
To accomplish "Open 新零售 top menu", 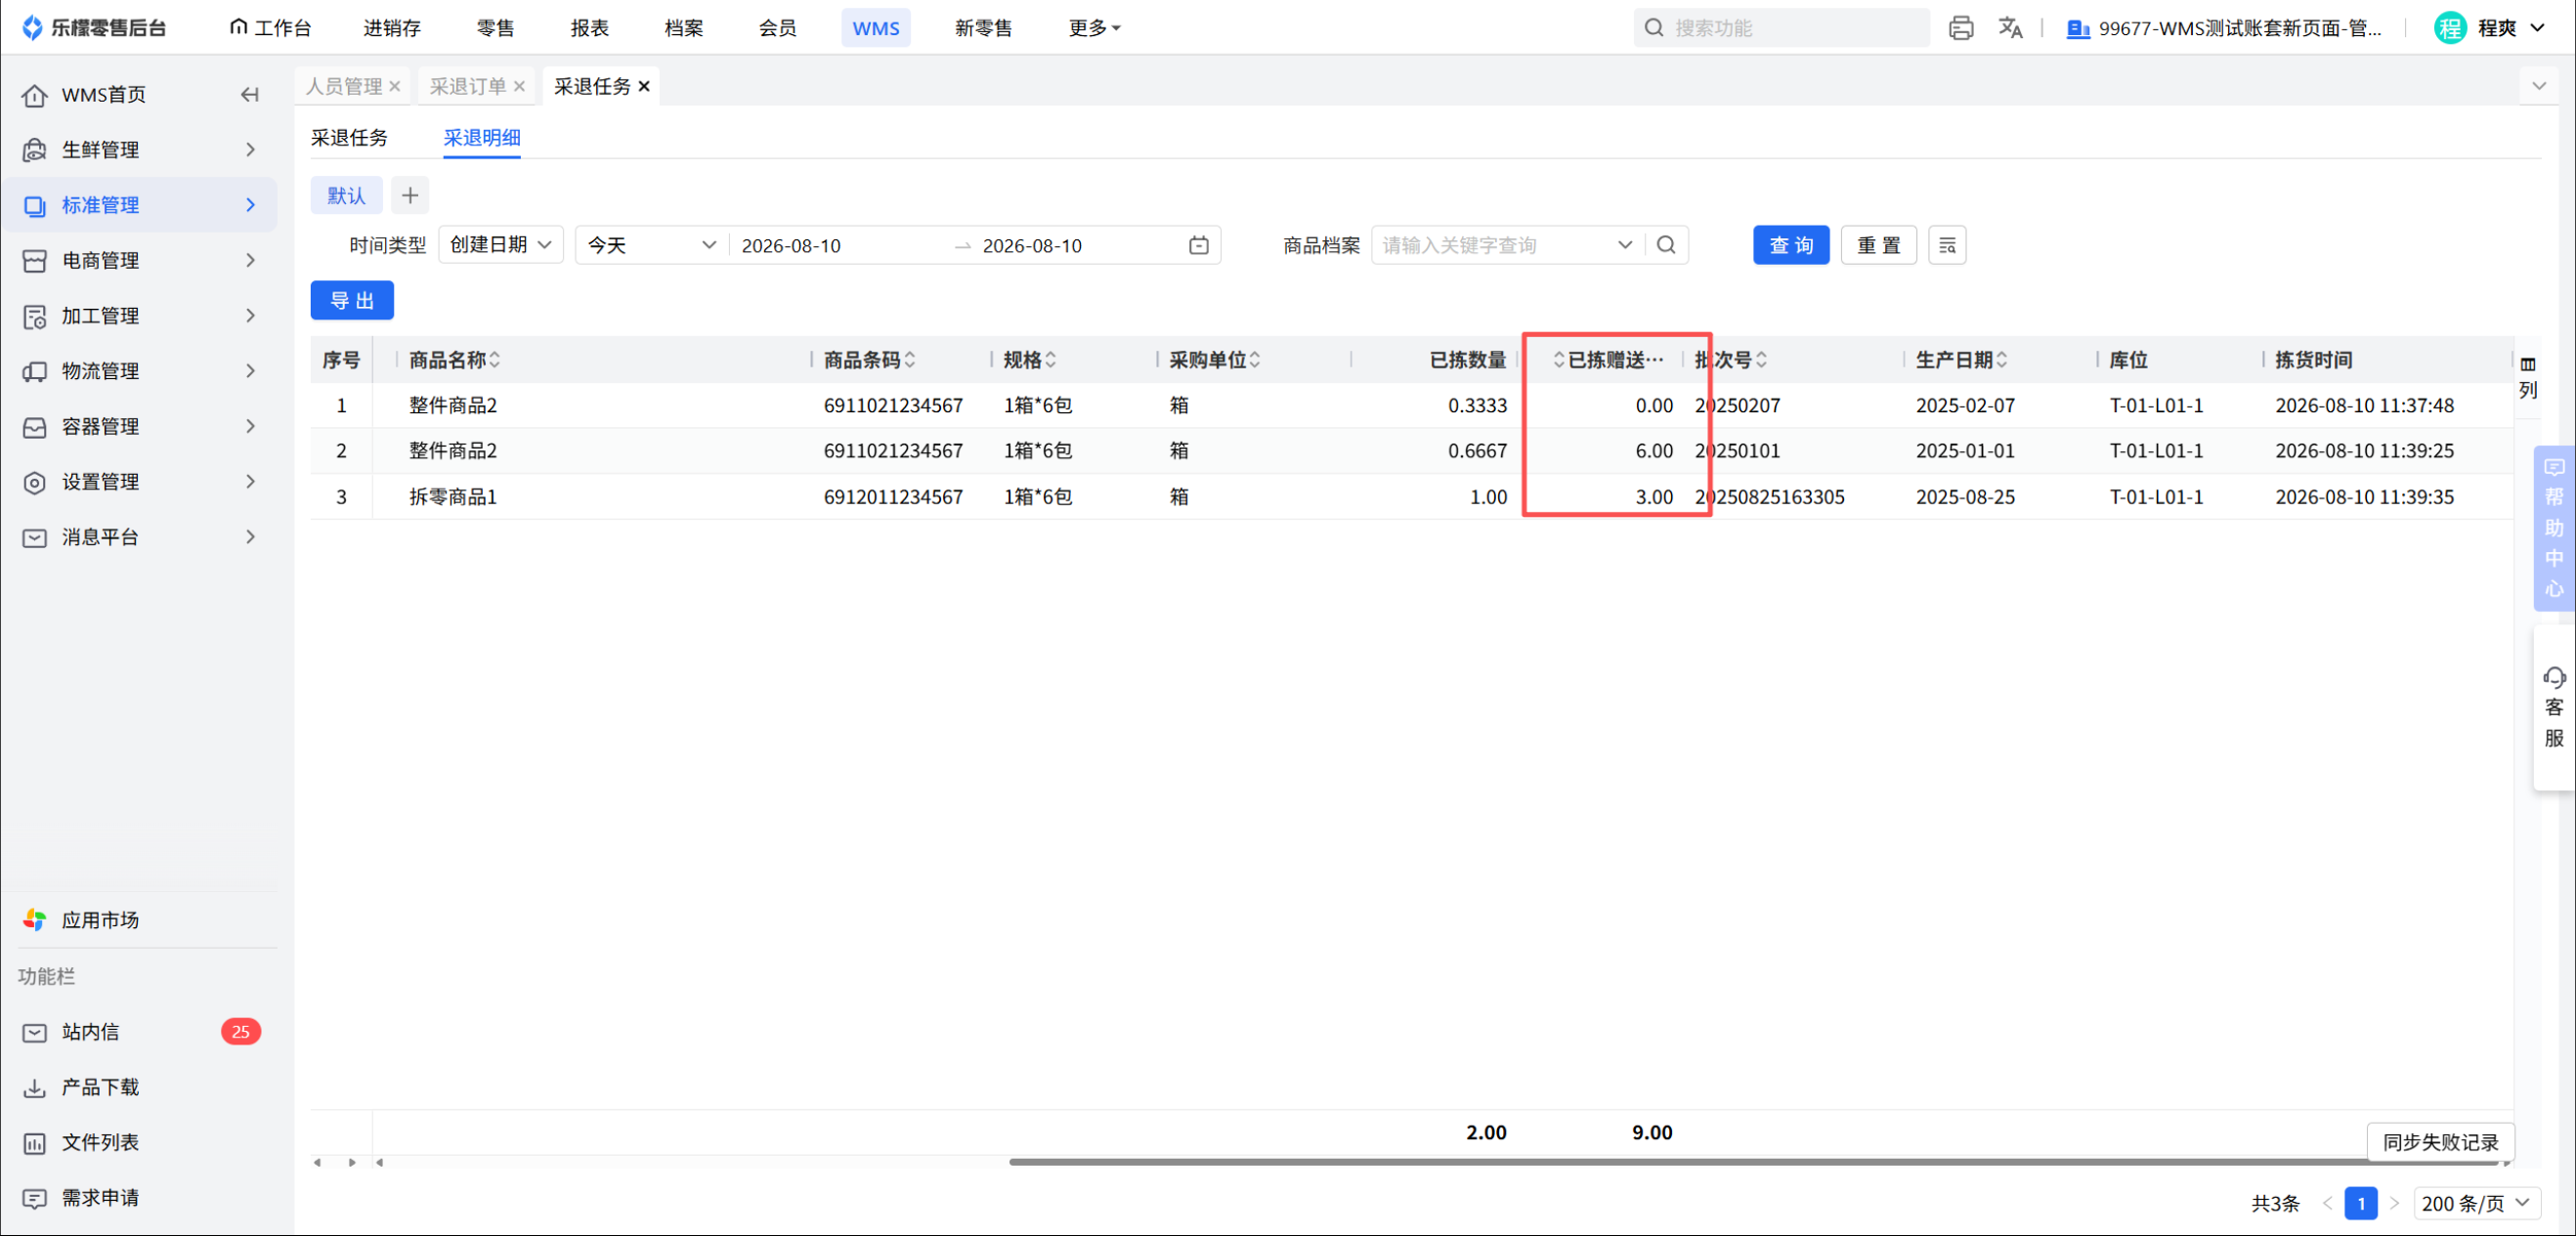I will click(x=984, y=28).
